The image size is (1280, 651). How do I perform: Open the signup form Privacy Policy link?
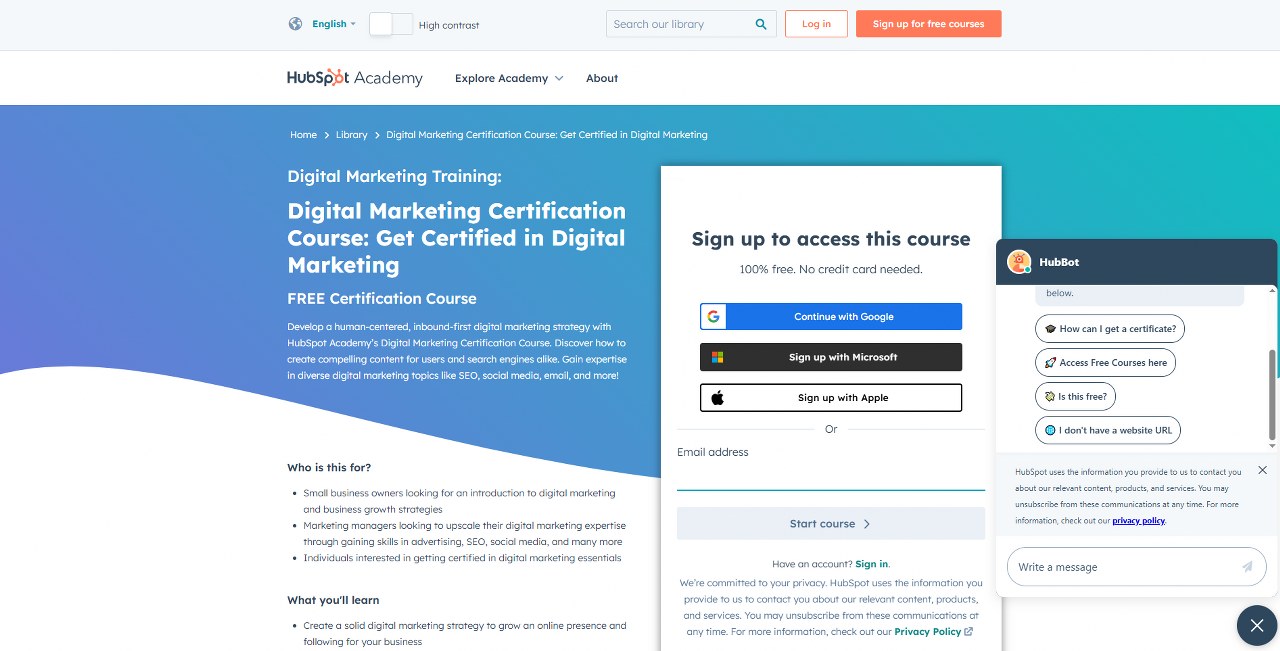[x=927, y=632]
